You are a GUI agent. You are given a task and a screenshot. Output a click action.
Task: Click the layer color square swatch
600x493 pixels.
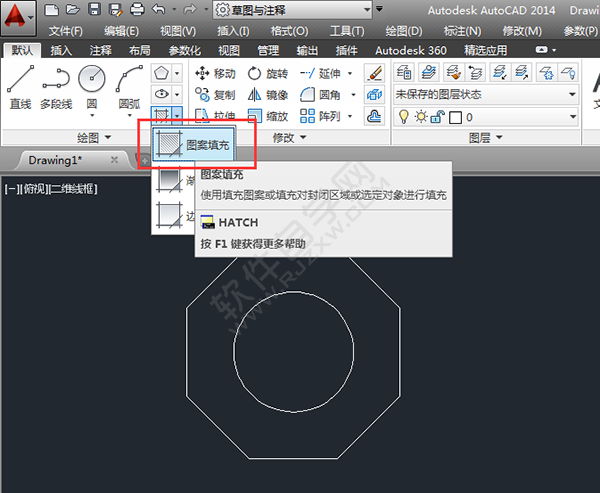pyautogui.click(x=455, y=118)
